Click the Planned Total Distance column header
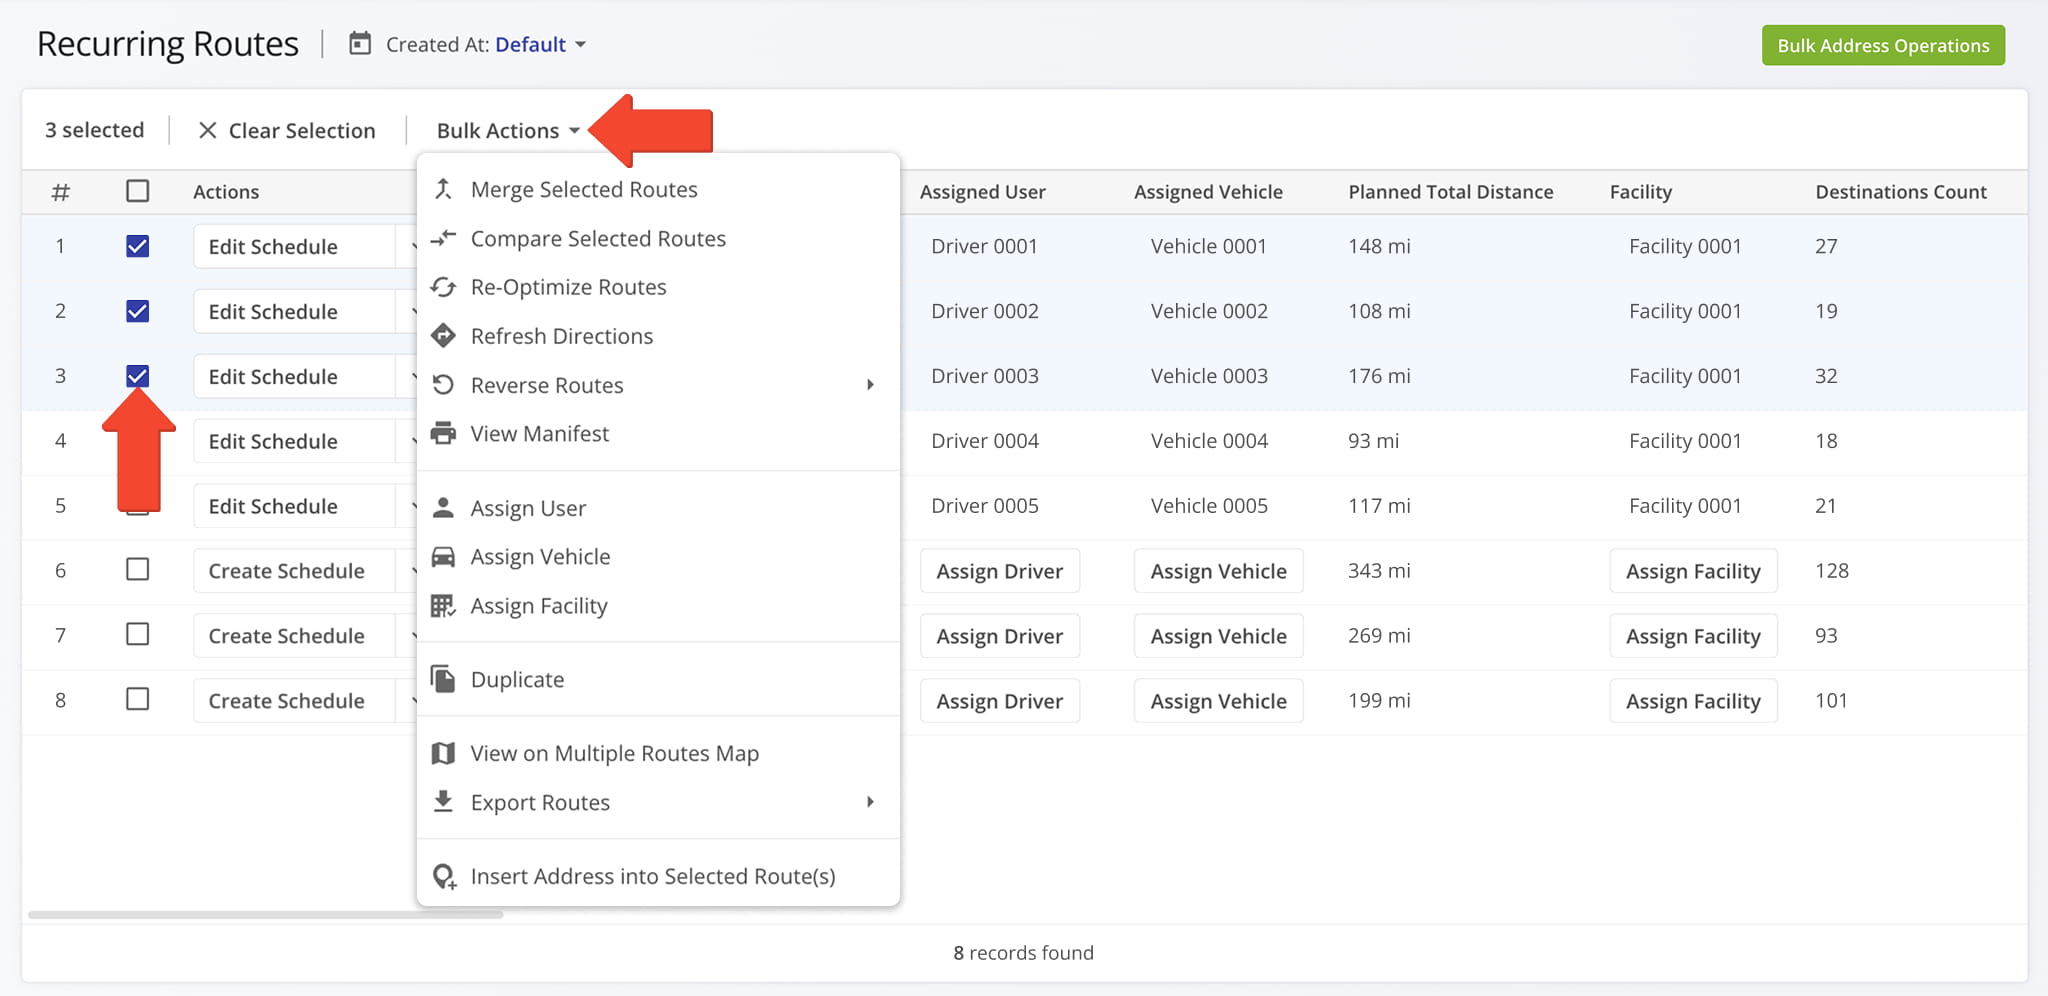 pyautogui.click(x=1450, y=191)
